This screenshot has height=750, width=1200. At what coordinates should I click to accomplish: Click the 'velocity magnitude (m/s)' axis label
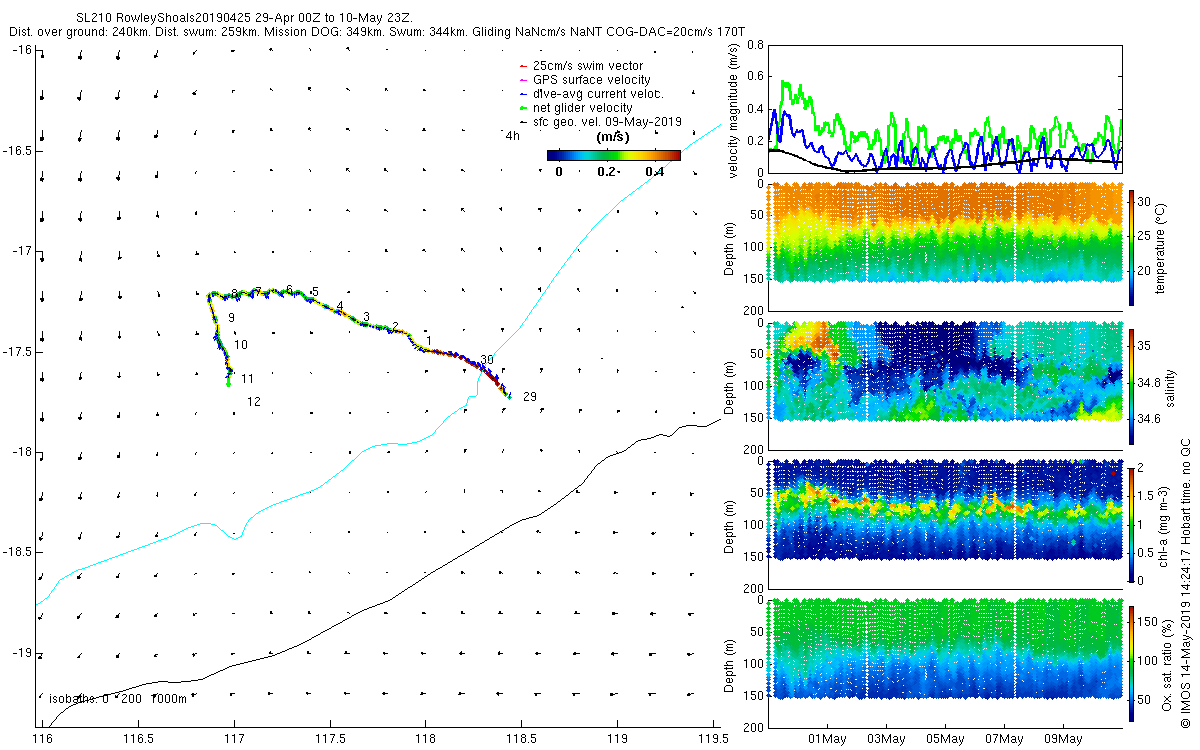click(735, 108)
